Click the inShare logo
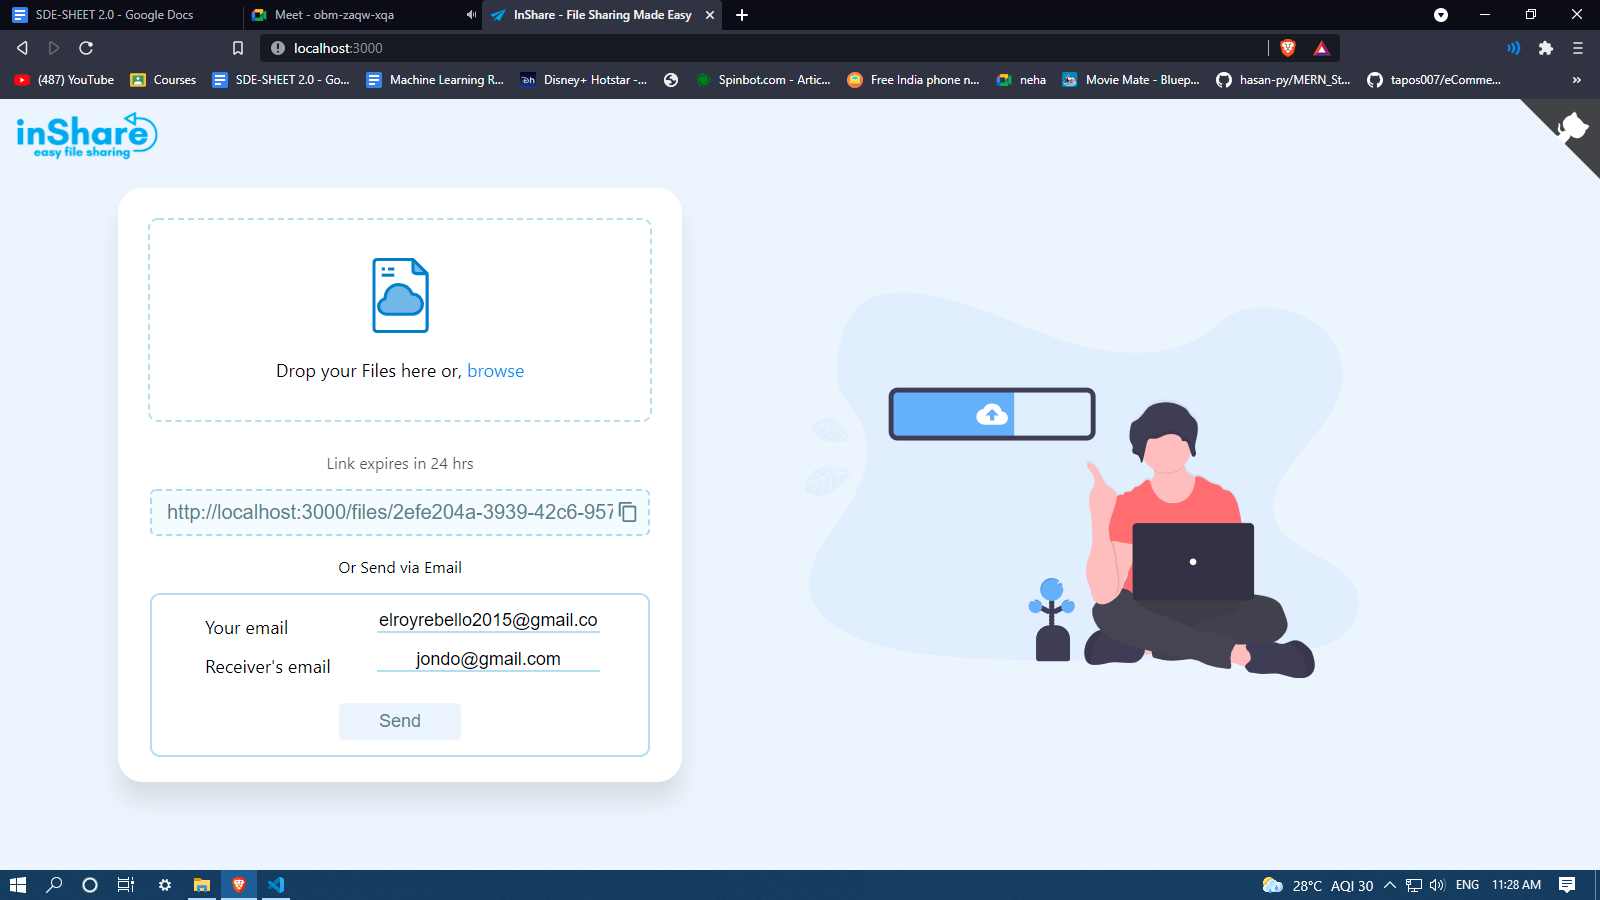Viewport: 1600px width, 900px height. click(x=86, y=136)
